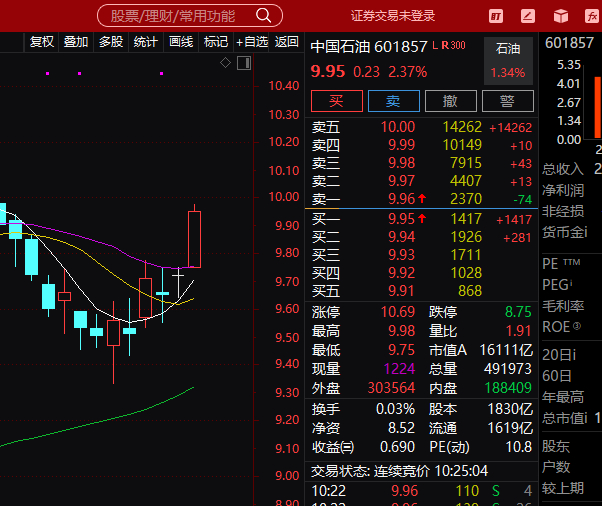Screen dimensions: 602x506
Task: Click 证券交易未登录 login status
Action: [x=392, y=16]
